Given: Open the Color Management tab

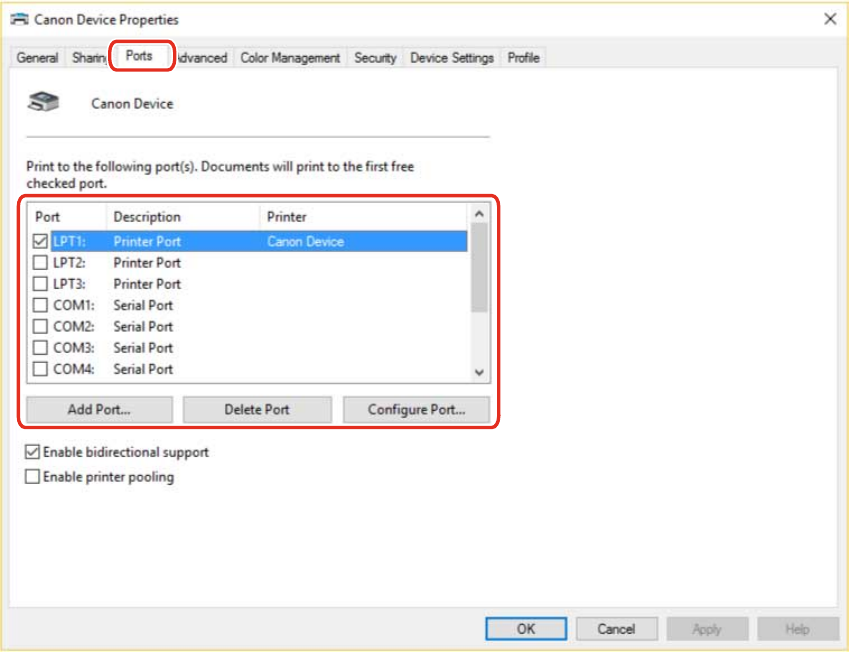Looking at the screenshot, I should click(290, 57).
